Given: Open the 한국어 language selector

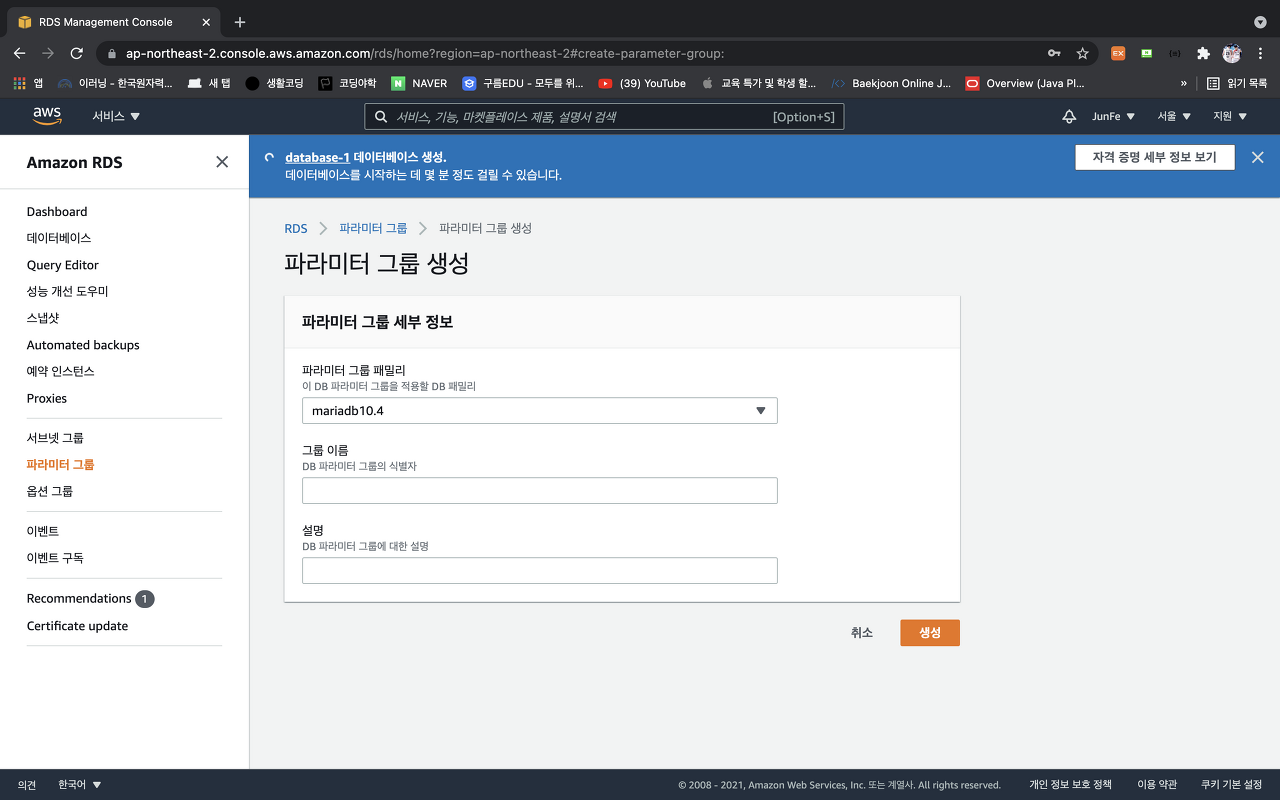Looking at the screenshot, I should coord(80,784).
